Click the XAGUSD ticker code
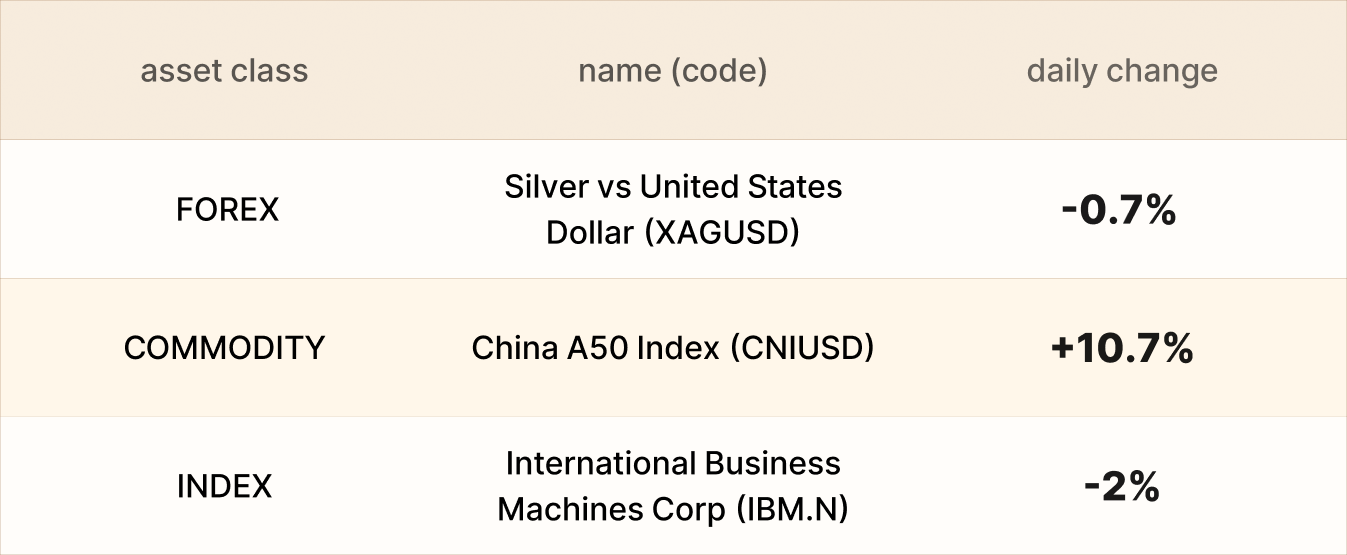The width and height of the screenshot is (1347, 555). click(x=722, y=232)
